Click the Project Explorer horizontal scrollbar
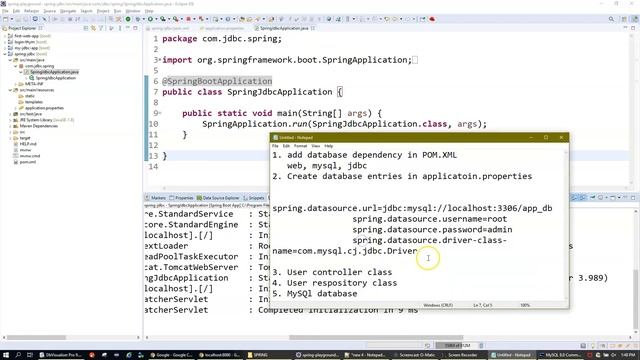Screen dimensions: 640x360 [x=36, y=338]
